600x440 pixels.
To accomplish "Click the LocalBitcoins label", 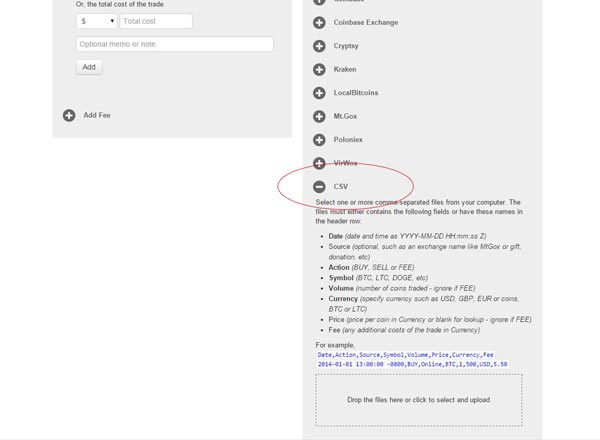I will [x=356, y=93].
